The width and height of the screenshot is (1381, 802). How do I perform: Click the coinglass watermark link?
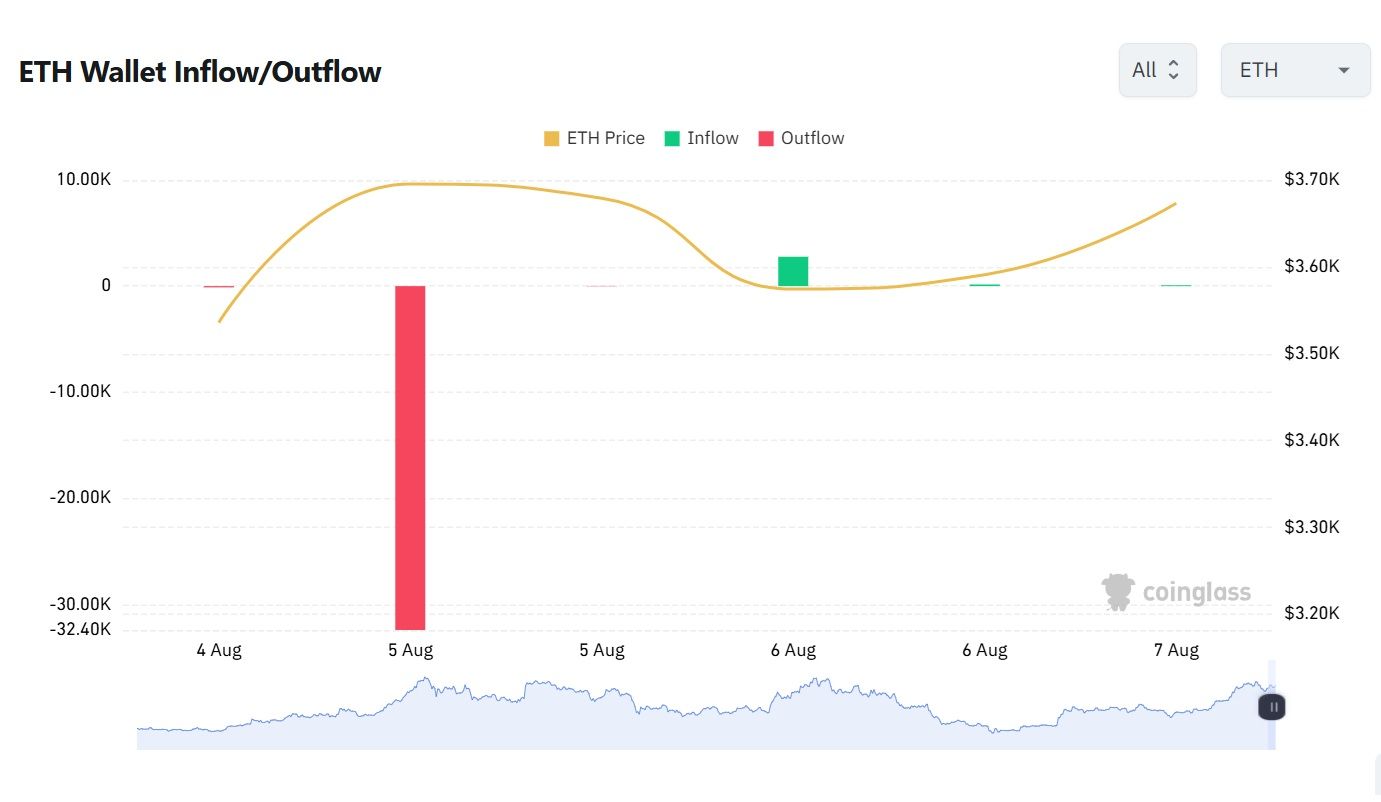1176,591
